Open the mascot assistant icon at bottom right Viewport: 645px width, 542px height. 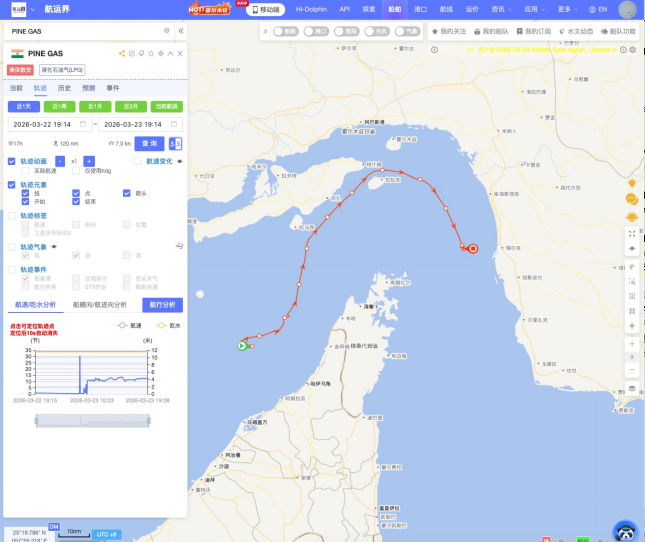625,531
